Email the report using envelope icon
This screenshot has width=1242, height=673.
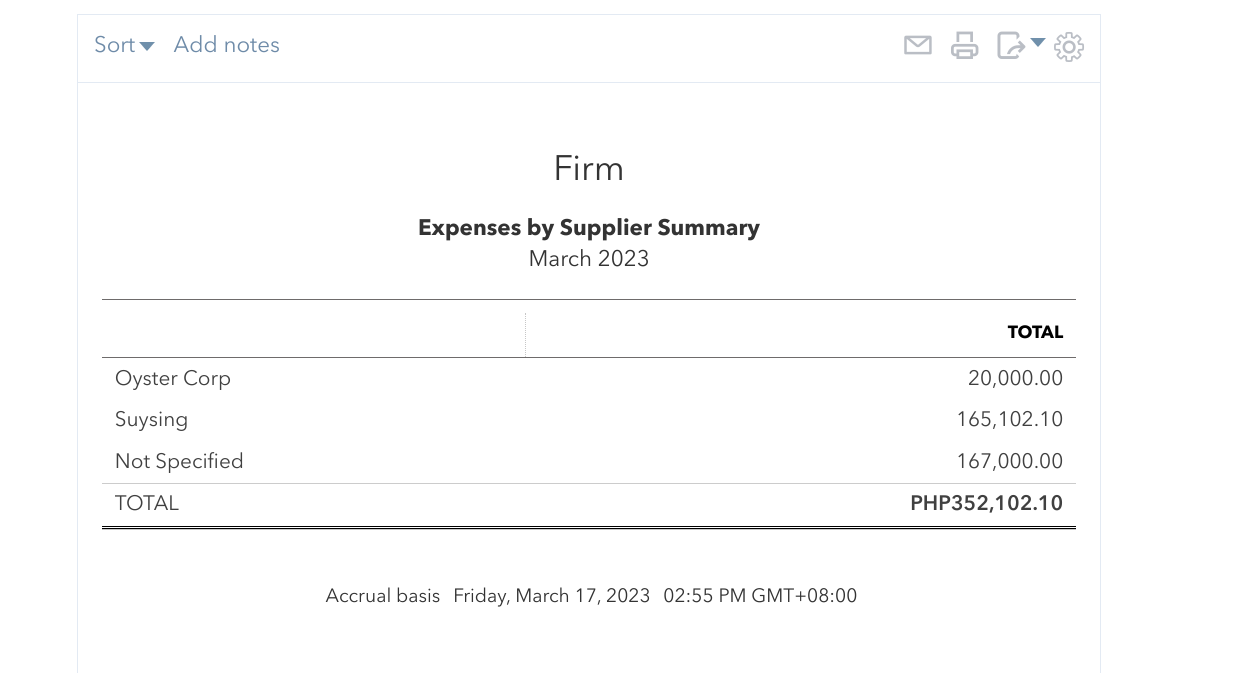(x=917, y=45)
